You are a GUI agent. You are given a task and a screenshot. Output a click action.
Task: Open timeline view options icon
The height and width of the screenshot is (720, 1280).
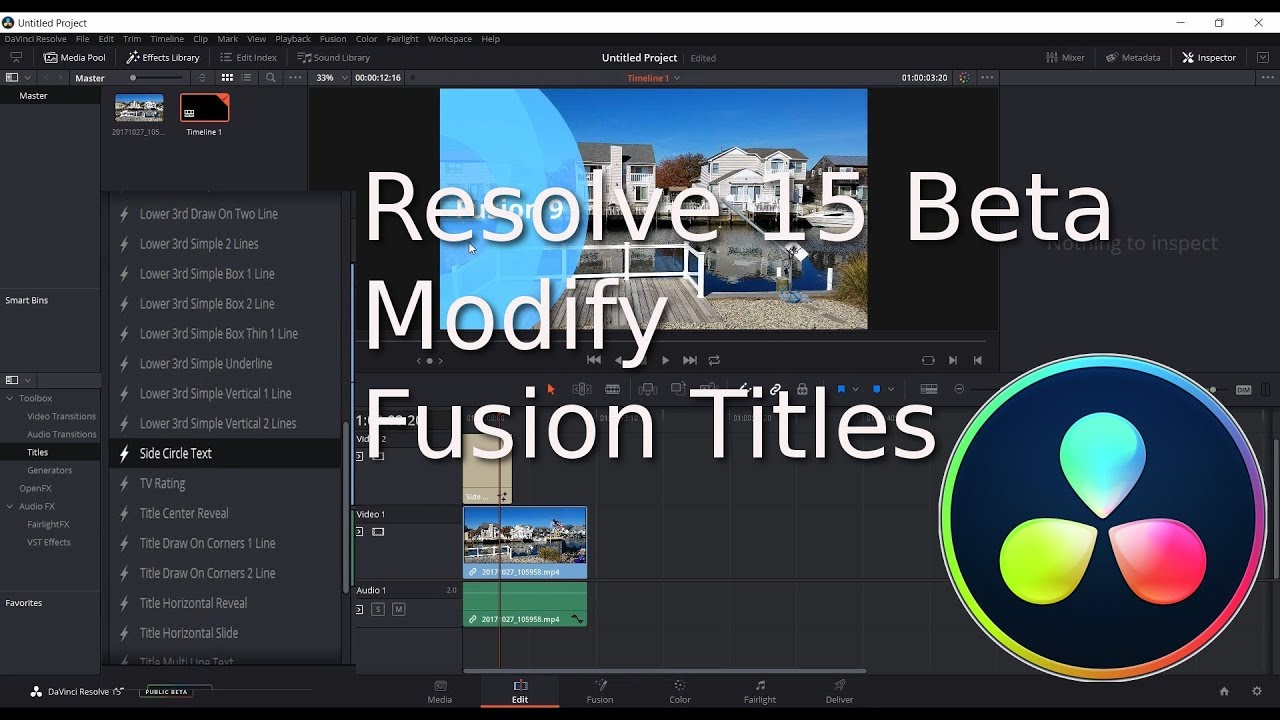(x=929, y=389)
